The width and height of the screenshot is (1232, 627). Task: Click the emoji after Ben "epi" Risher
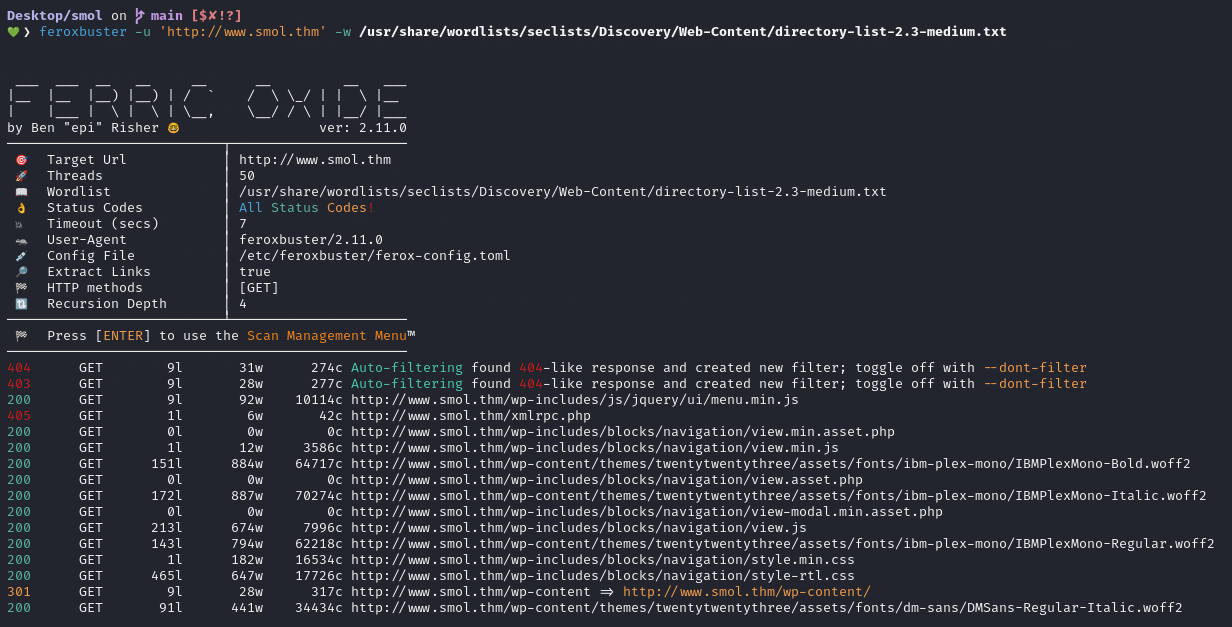coord(173,128)
